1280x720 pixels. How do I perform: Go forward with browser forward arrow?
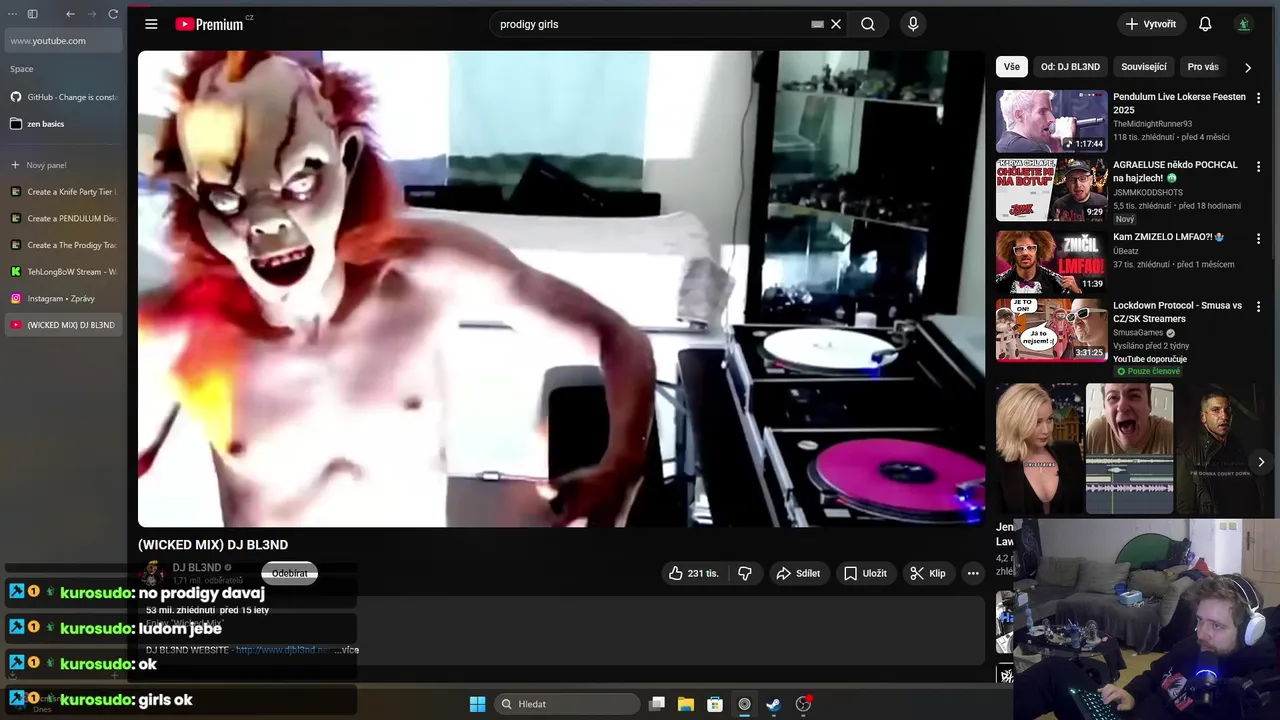92,14
